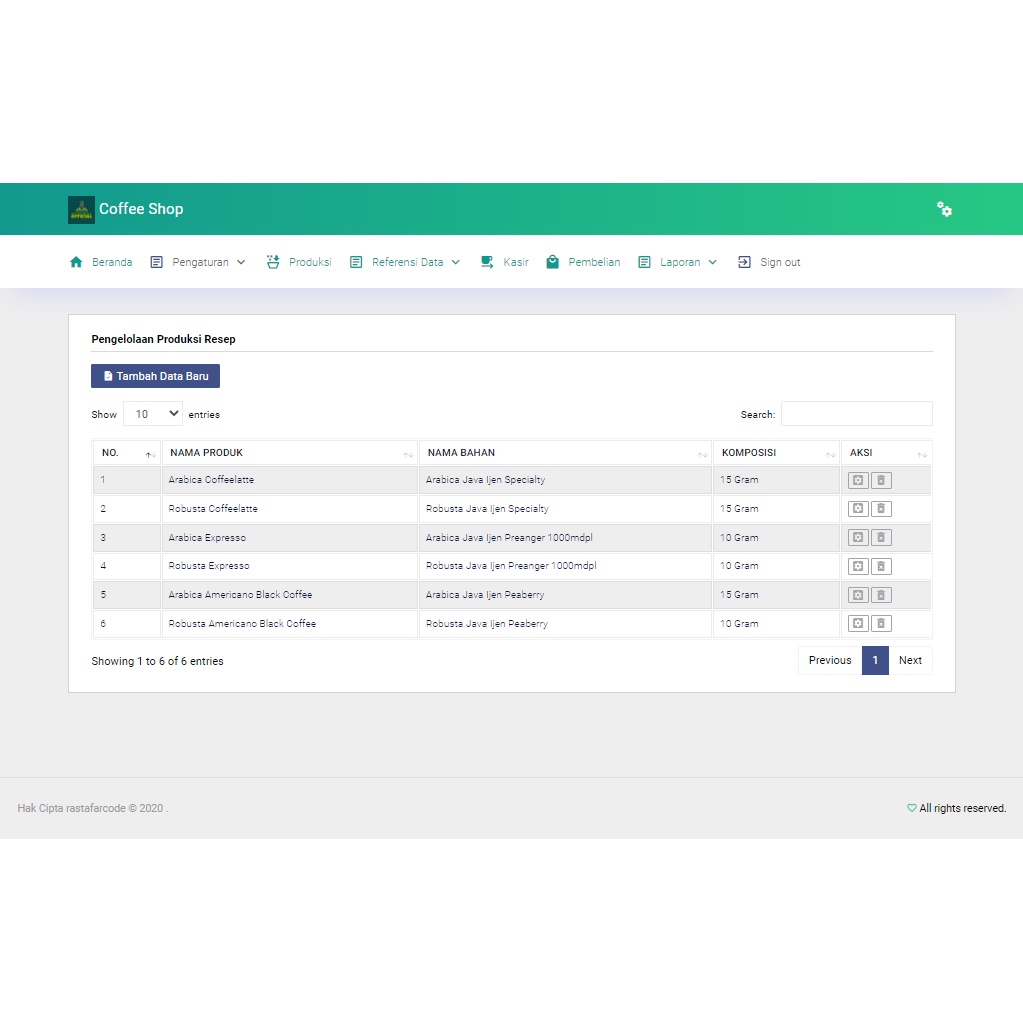This screenshot has width=1023, height=1023.
Task: Click the Laporan list icon
Action: [645, 262]
